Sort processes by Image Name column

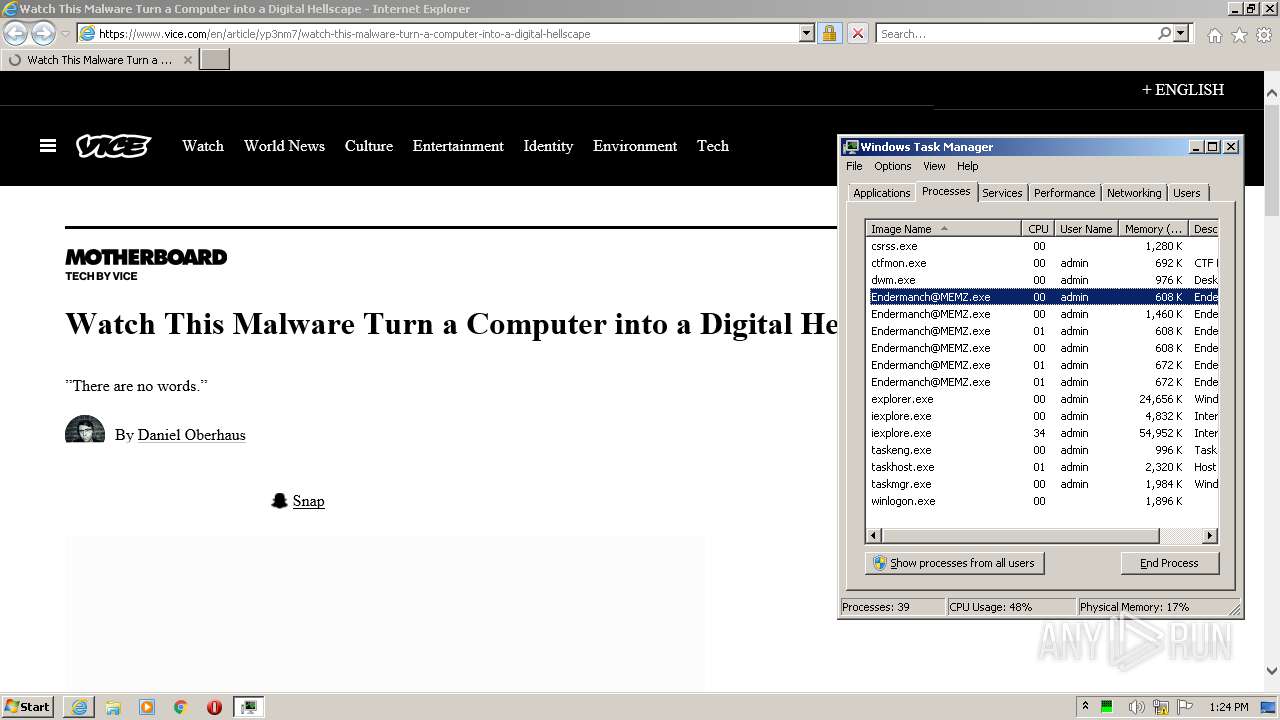pos(944,229)
